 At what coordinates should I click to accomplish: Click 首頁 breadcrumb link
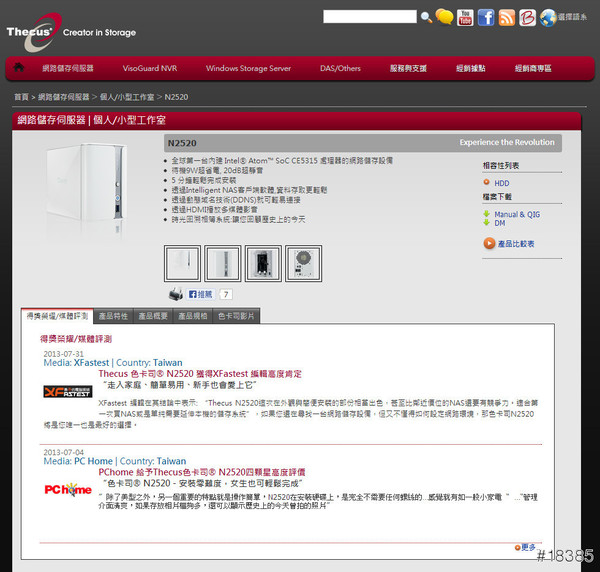[21, 97]
